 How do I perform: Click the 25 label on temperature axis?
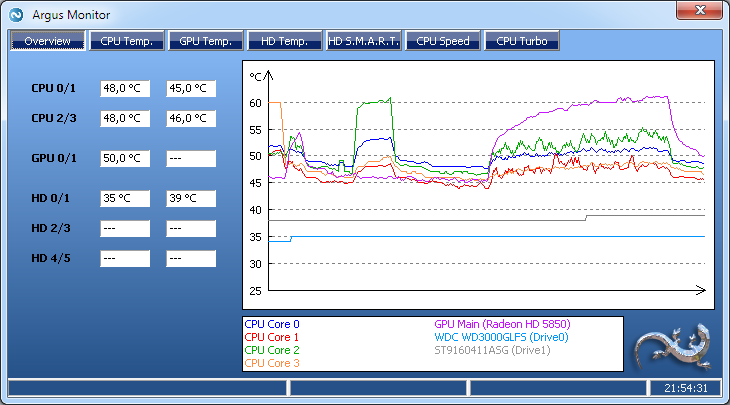(255, 291)
